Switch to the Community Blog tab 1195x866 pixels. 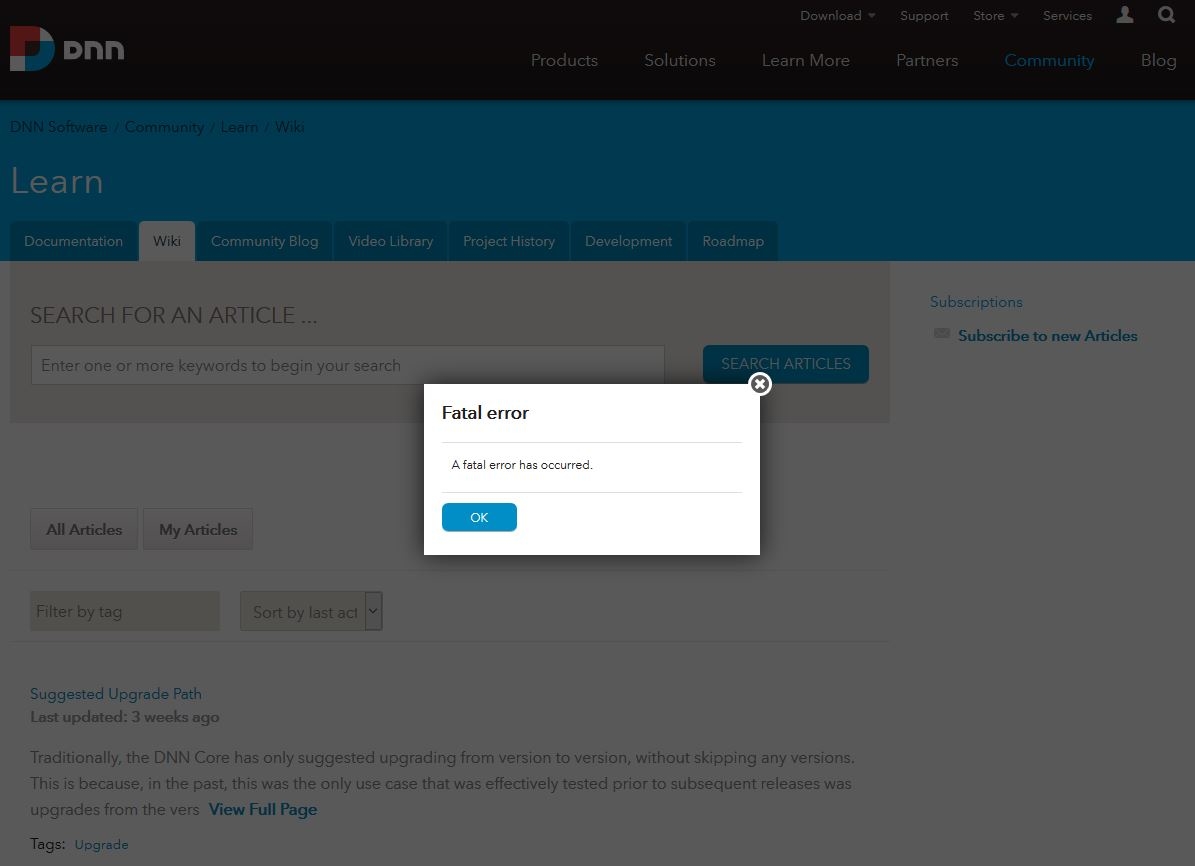click(264, 241)
